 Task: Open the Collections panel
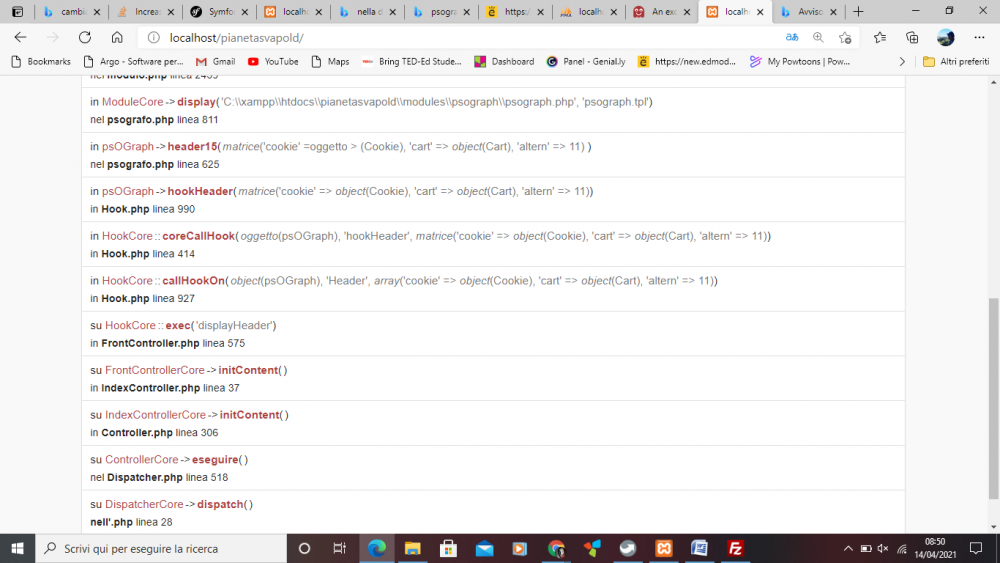(912, 38)
